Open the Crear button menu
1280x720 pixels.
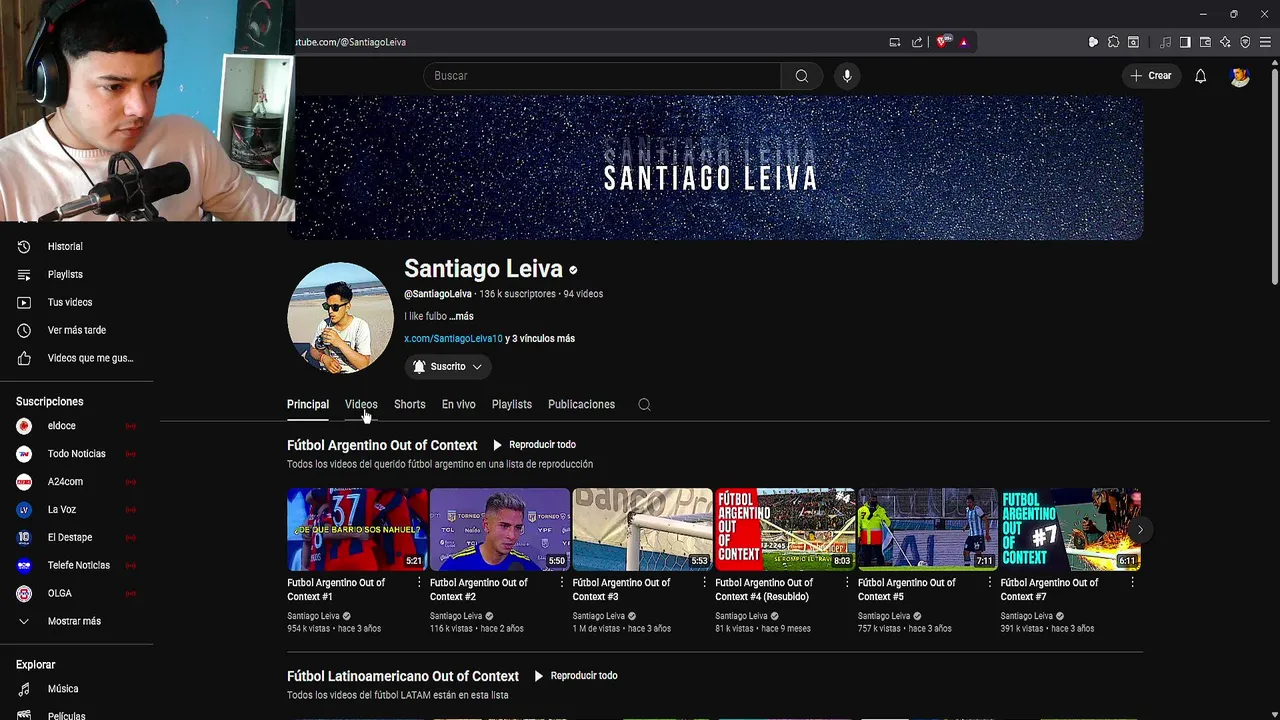1151,76
